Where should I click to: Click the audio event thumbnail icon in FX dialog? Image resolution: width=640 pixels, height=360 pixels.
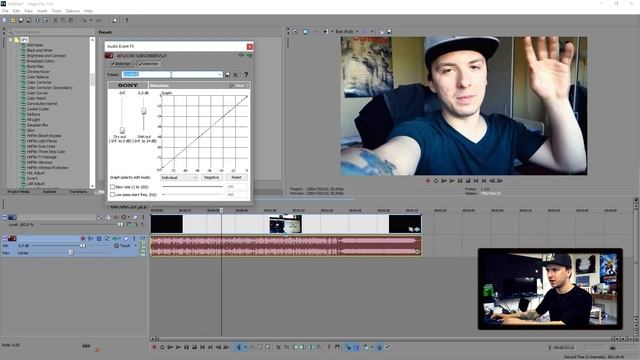tap(109, 56)
